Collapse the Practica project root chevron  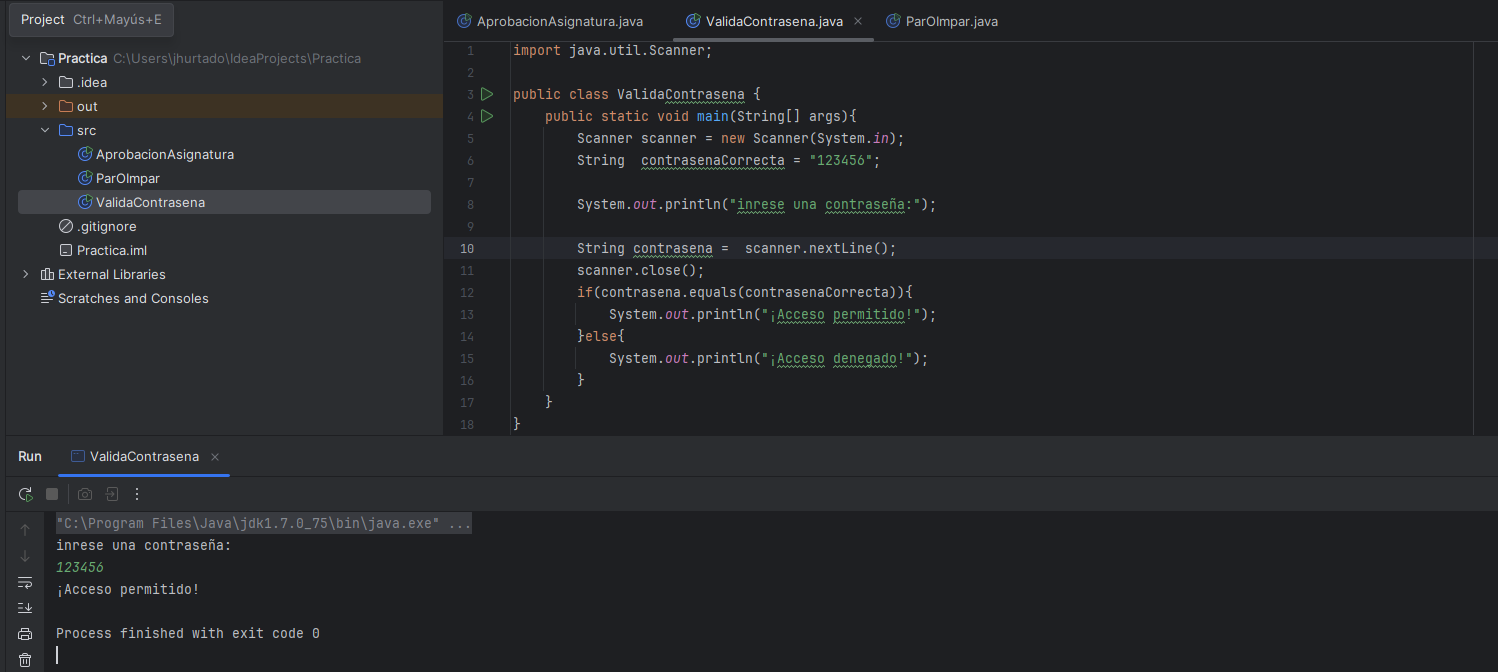click(x=26, y=58)
